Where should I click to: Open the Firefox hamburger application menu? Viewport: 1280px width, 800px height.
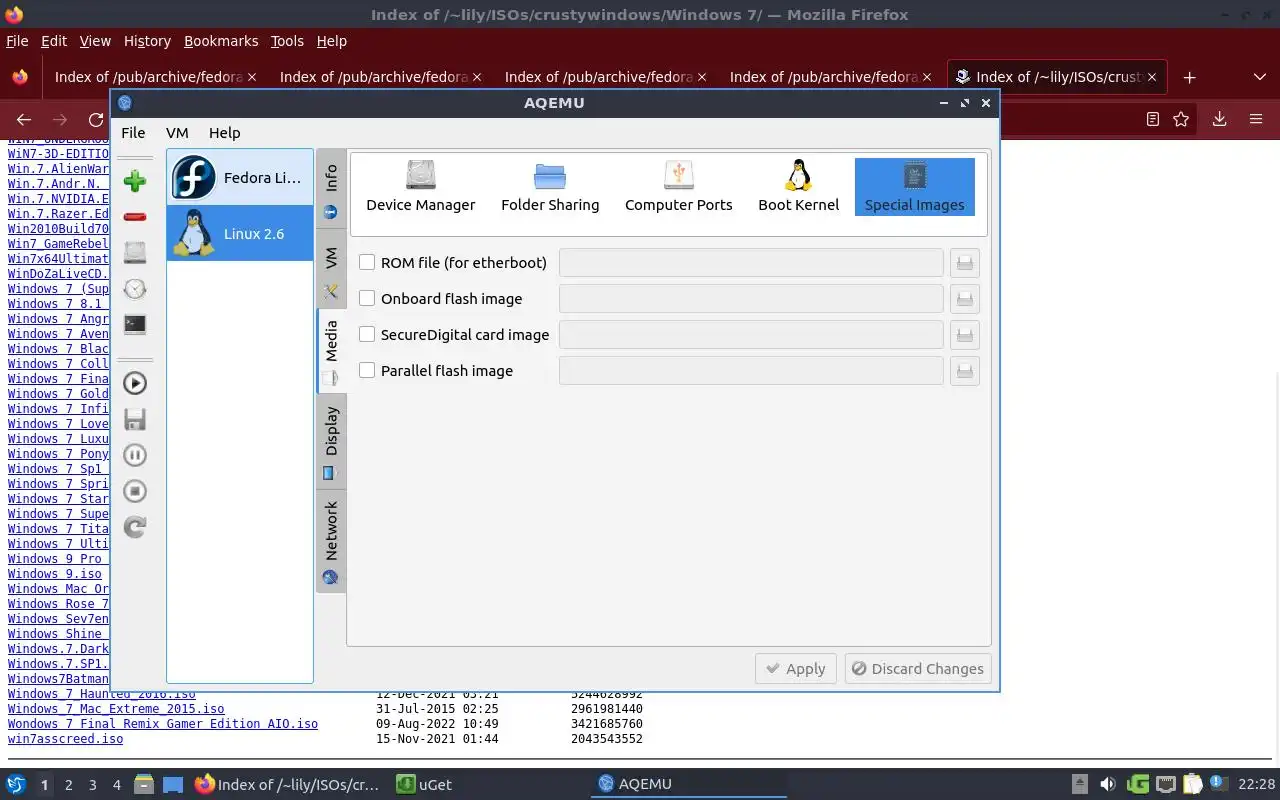[x=1256, y=119]
